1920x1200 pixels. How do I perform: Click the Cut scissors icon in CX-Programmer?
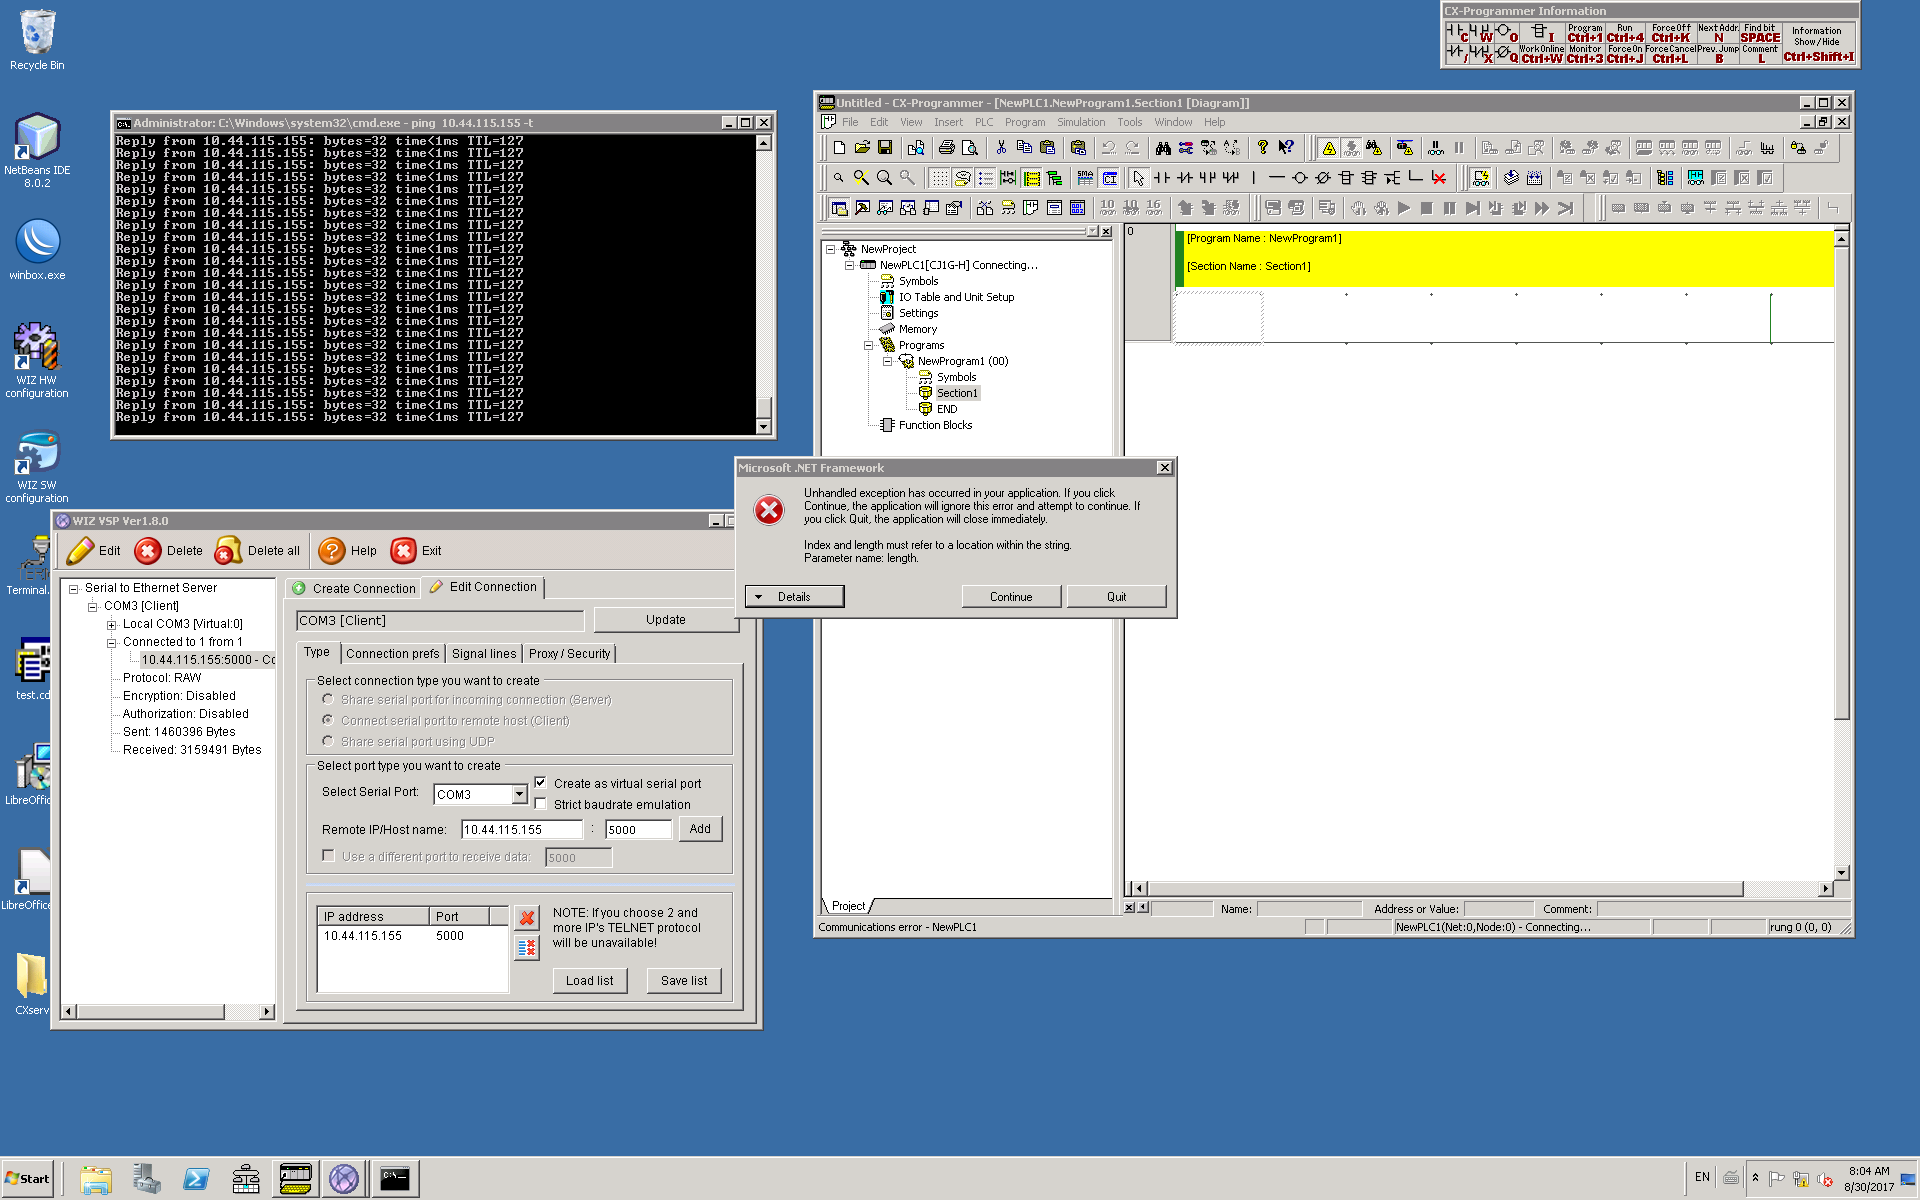click(1000, 148)
